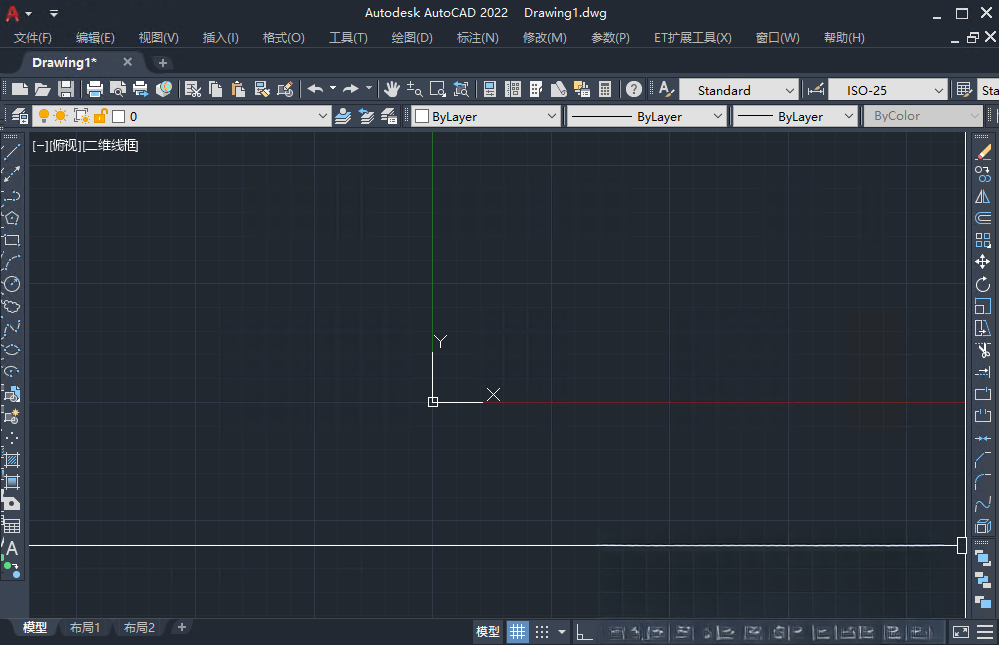This screenshot has height=645, width=999.
Task: Switch to the 布局1 layout tab
Action: [85, 627]
